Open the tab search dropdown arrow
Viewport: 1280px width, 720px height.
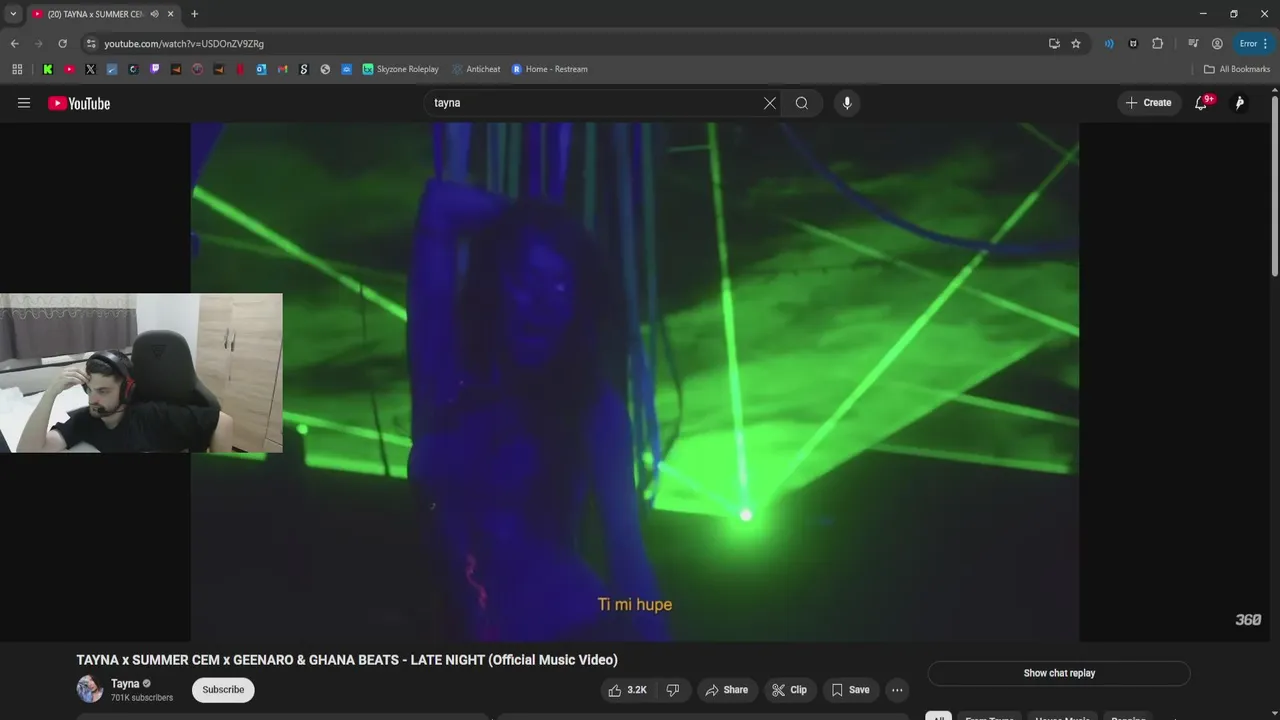[13, 14]
